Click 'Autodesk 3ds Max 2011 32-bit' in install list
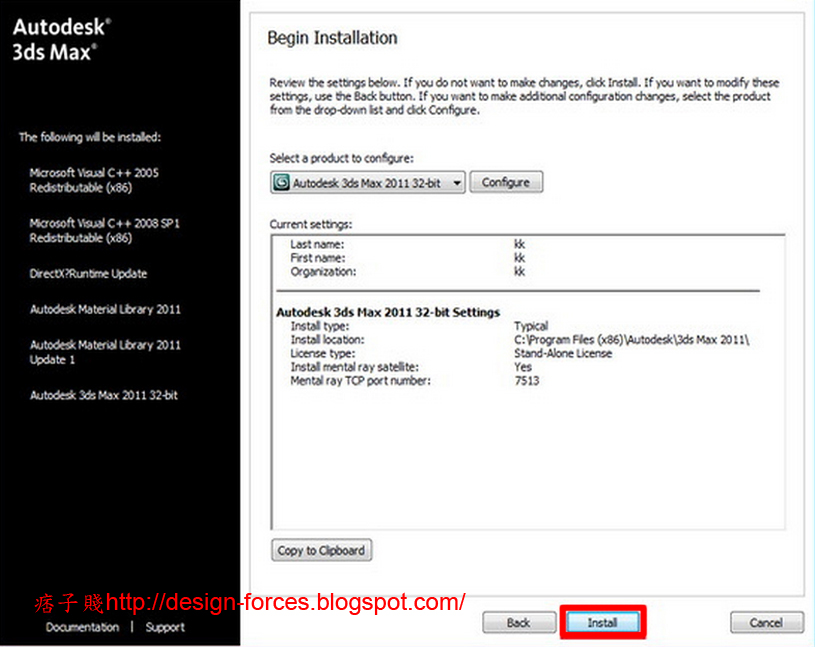Image resolution: width=815 pixels, height=647 pixels. tap(104, 395)
